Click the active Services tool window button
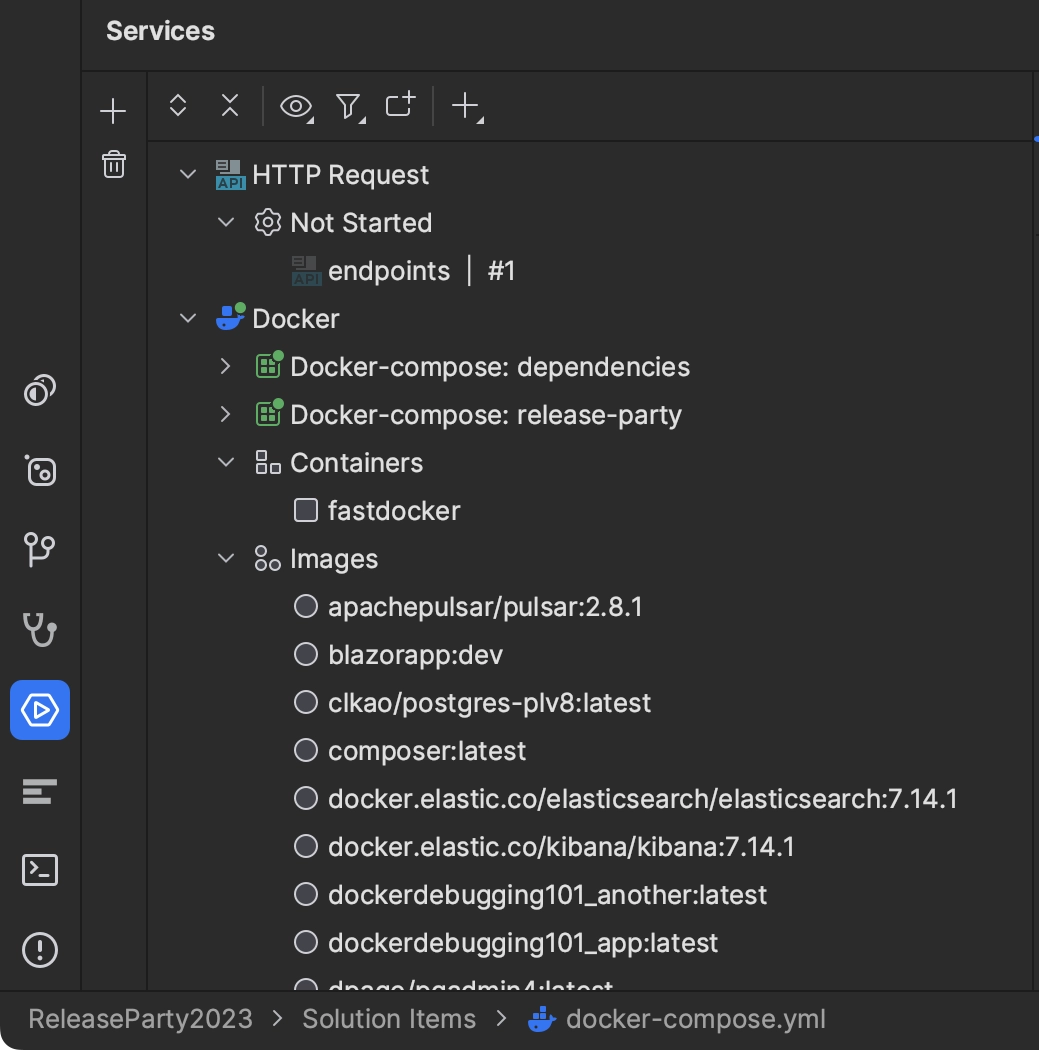1039x1050 pixels. click(39, 710)
